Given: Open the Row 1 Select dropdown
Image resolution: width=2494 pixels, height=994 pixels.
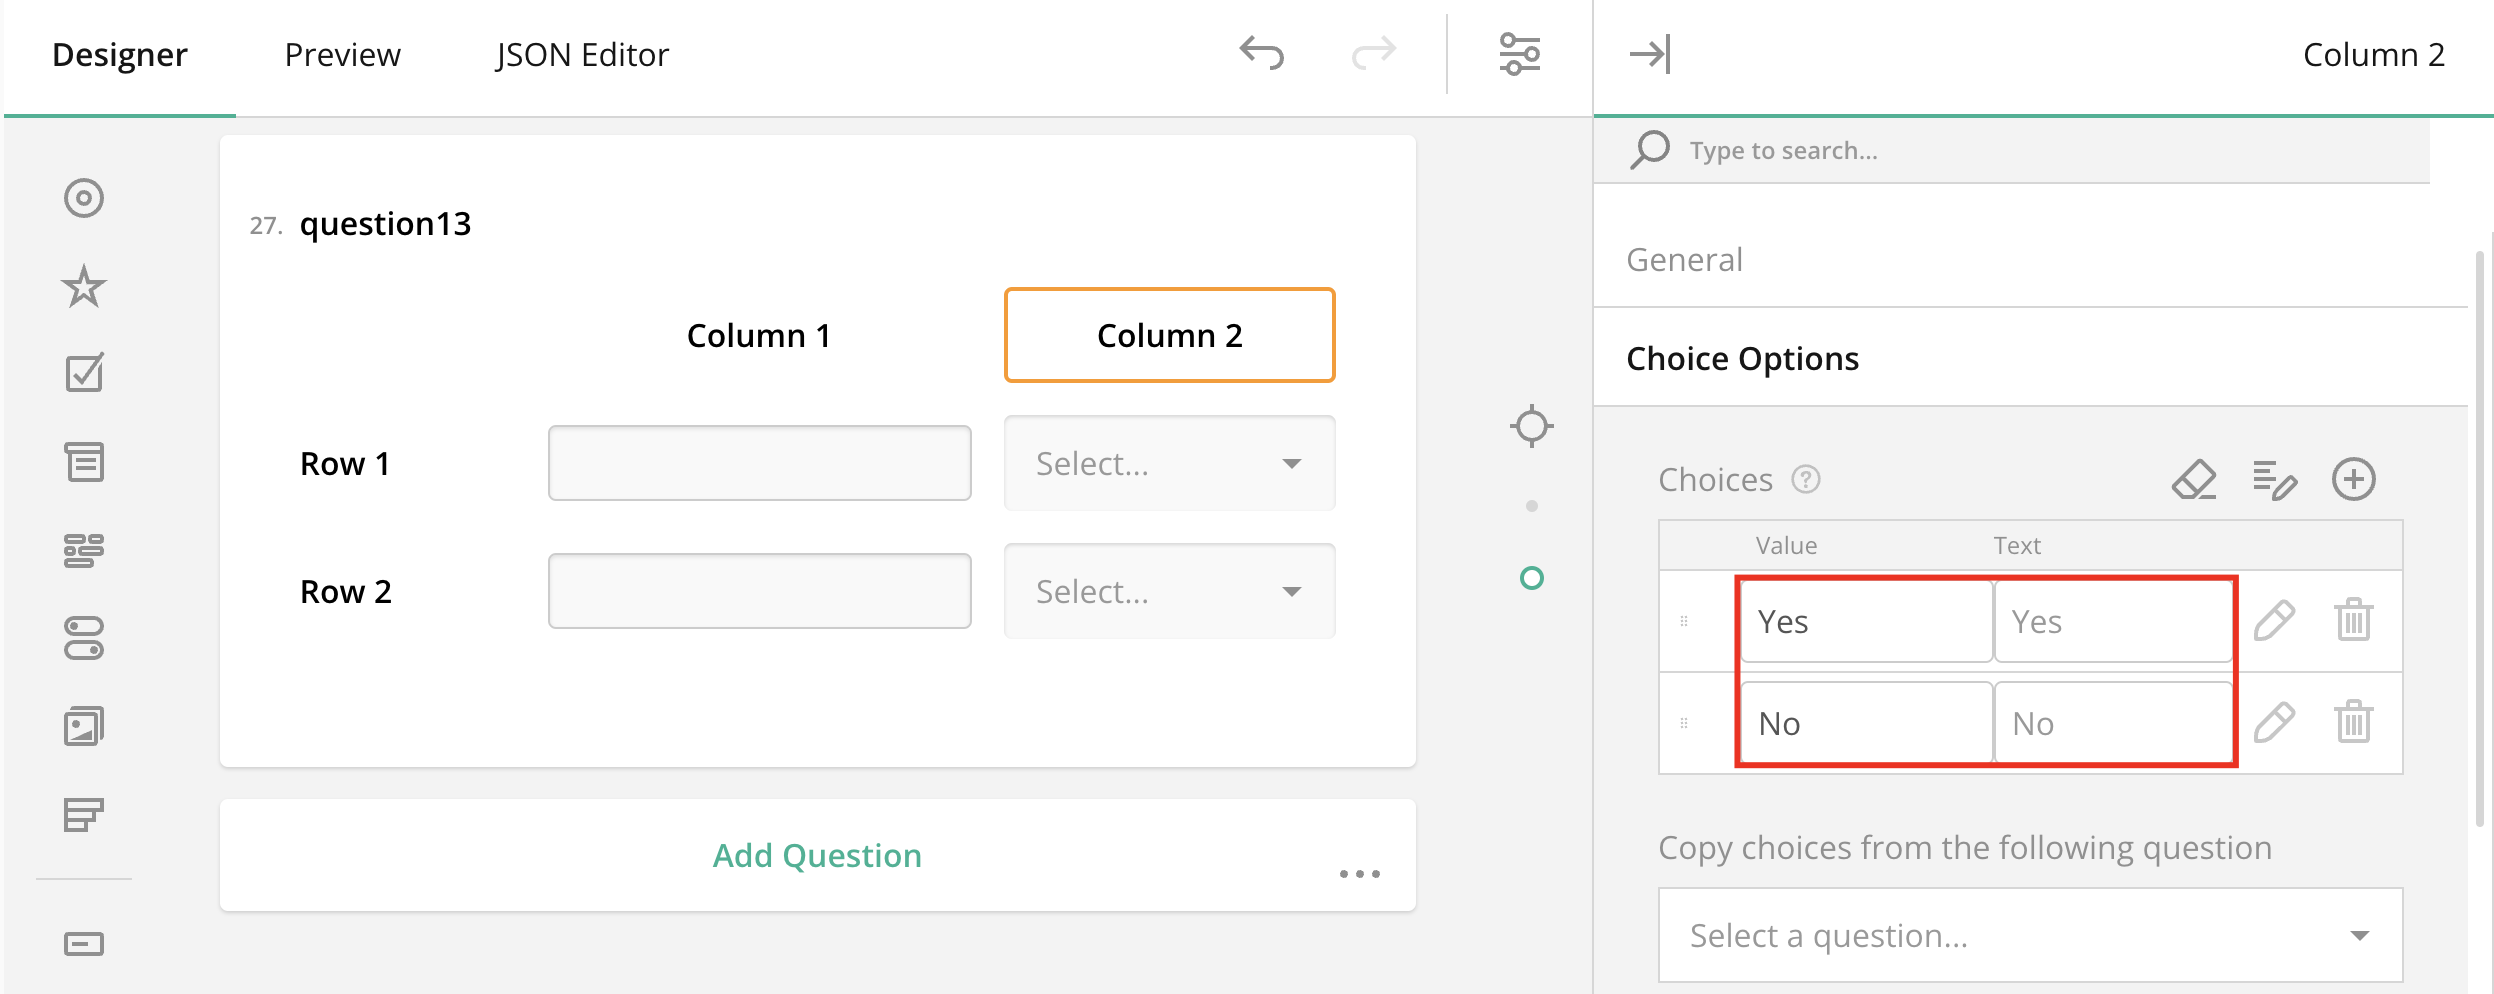Looking at the screenshot, I should (x=1169, y=462).
